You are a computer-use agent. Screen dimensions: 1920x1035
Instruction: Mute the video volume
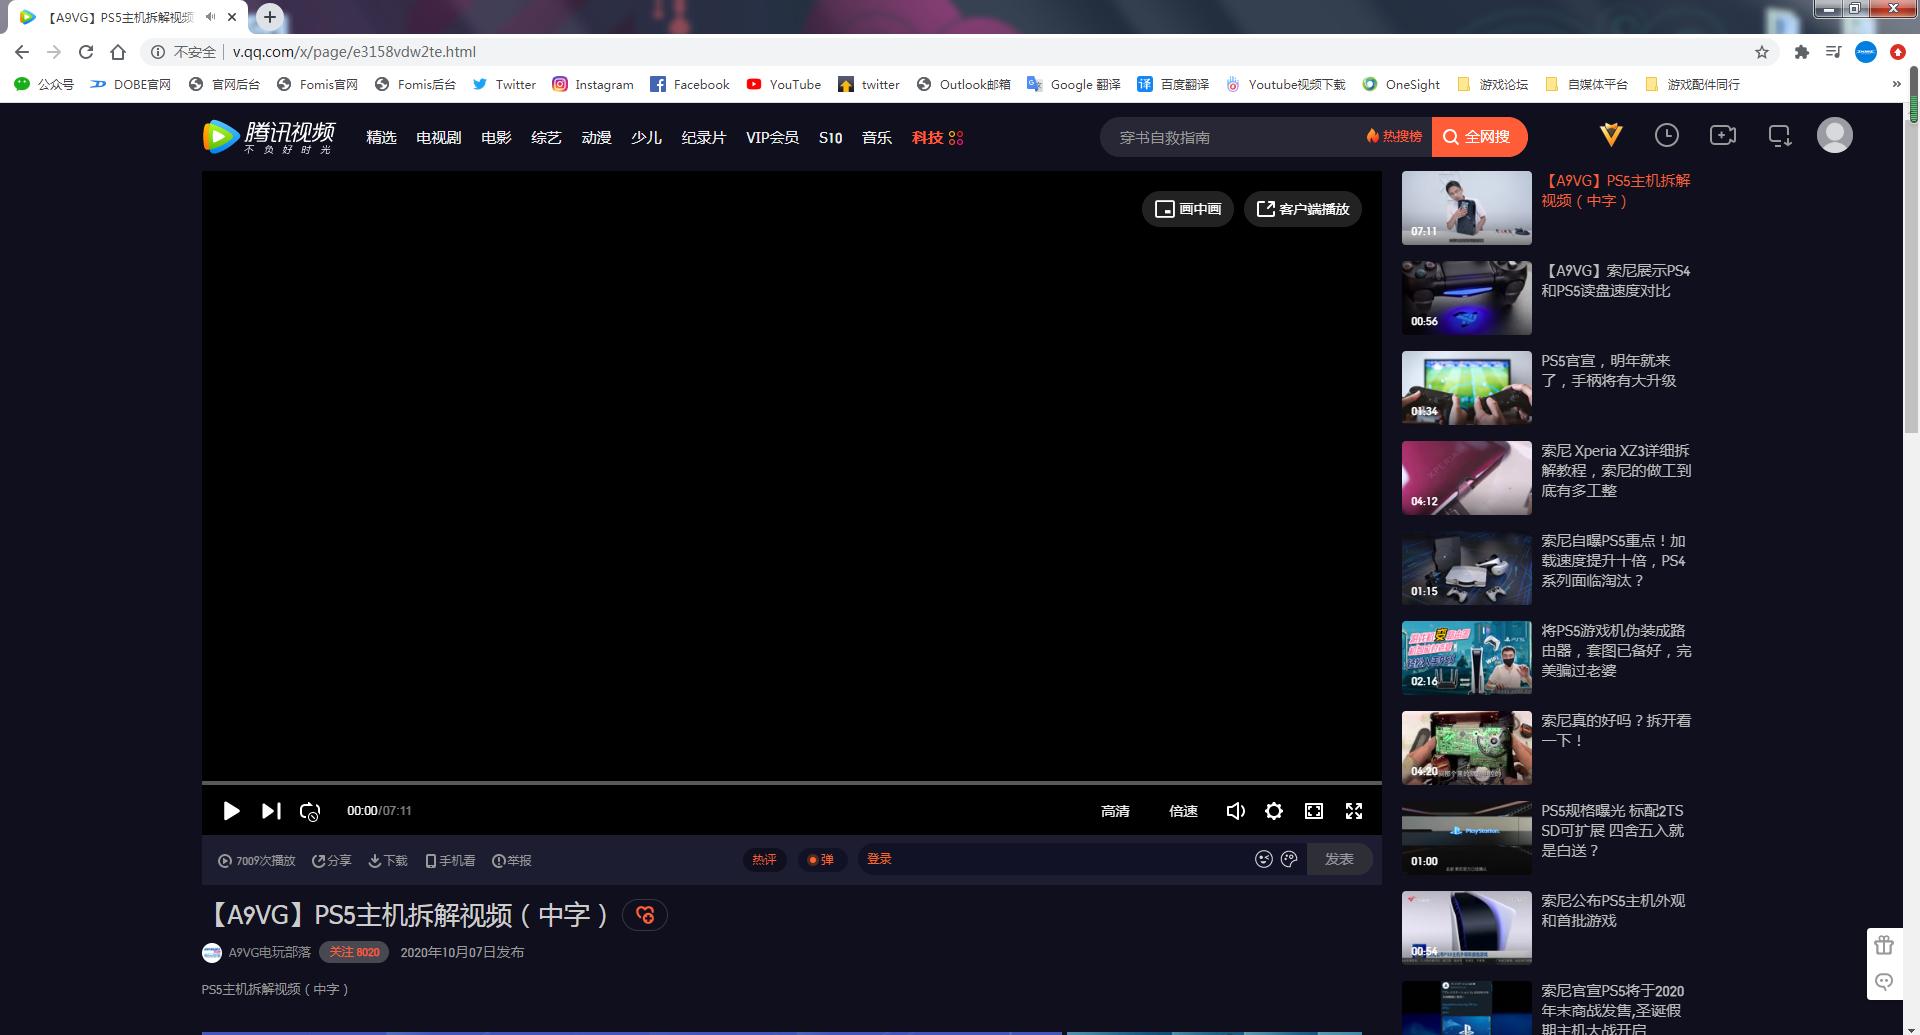click(x=1235, y=811)
